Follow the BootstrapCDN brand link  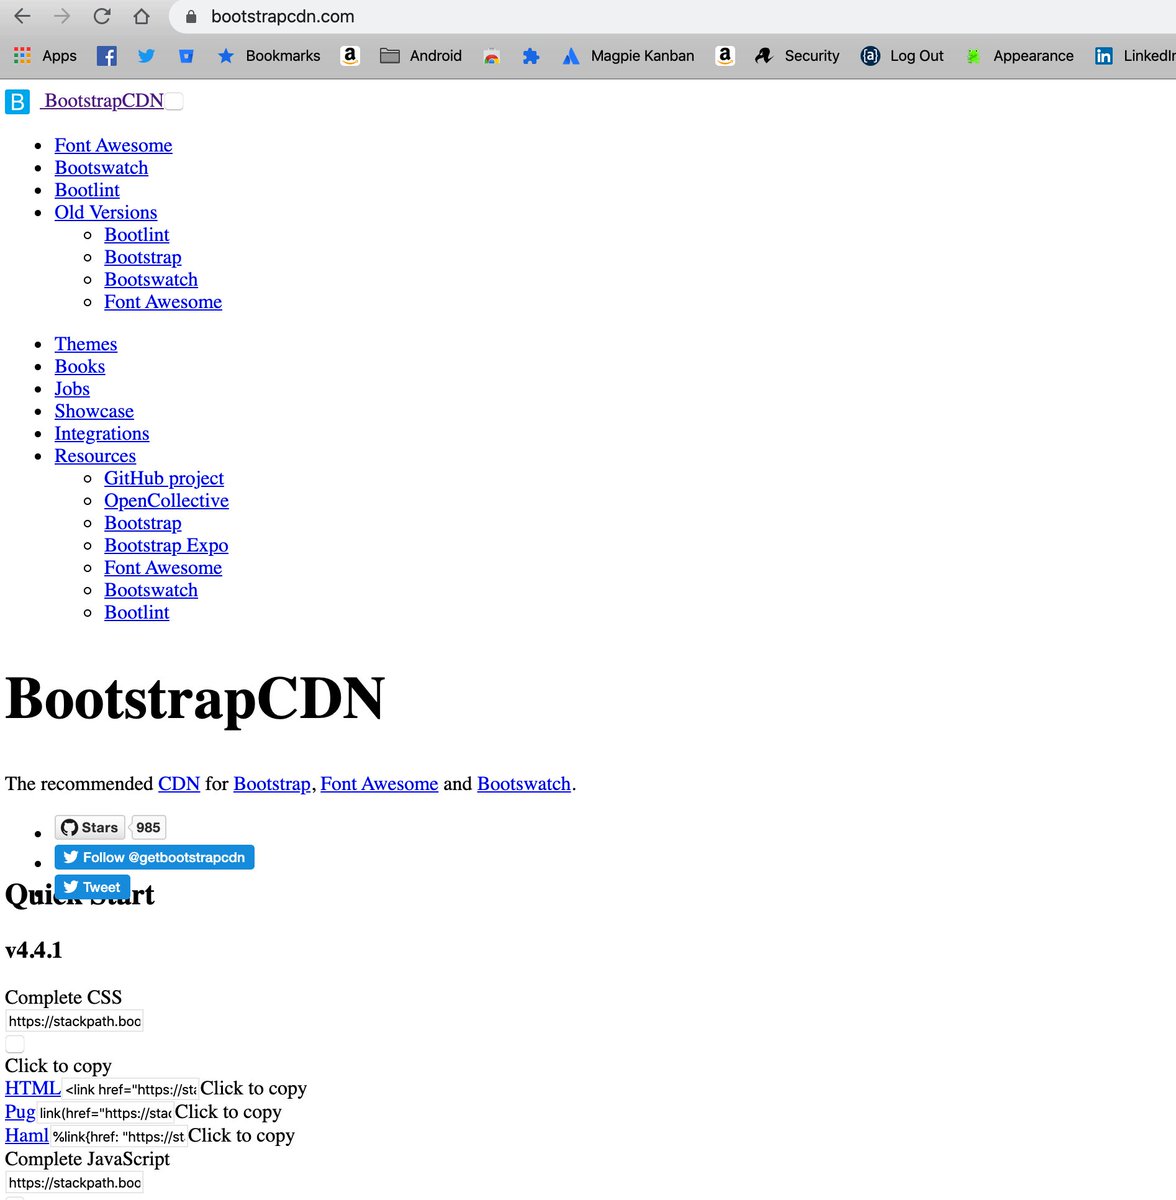[x=103, y=101]
